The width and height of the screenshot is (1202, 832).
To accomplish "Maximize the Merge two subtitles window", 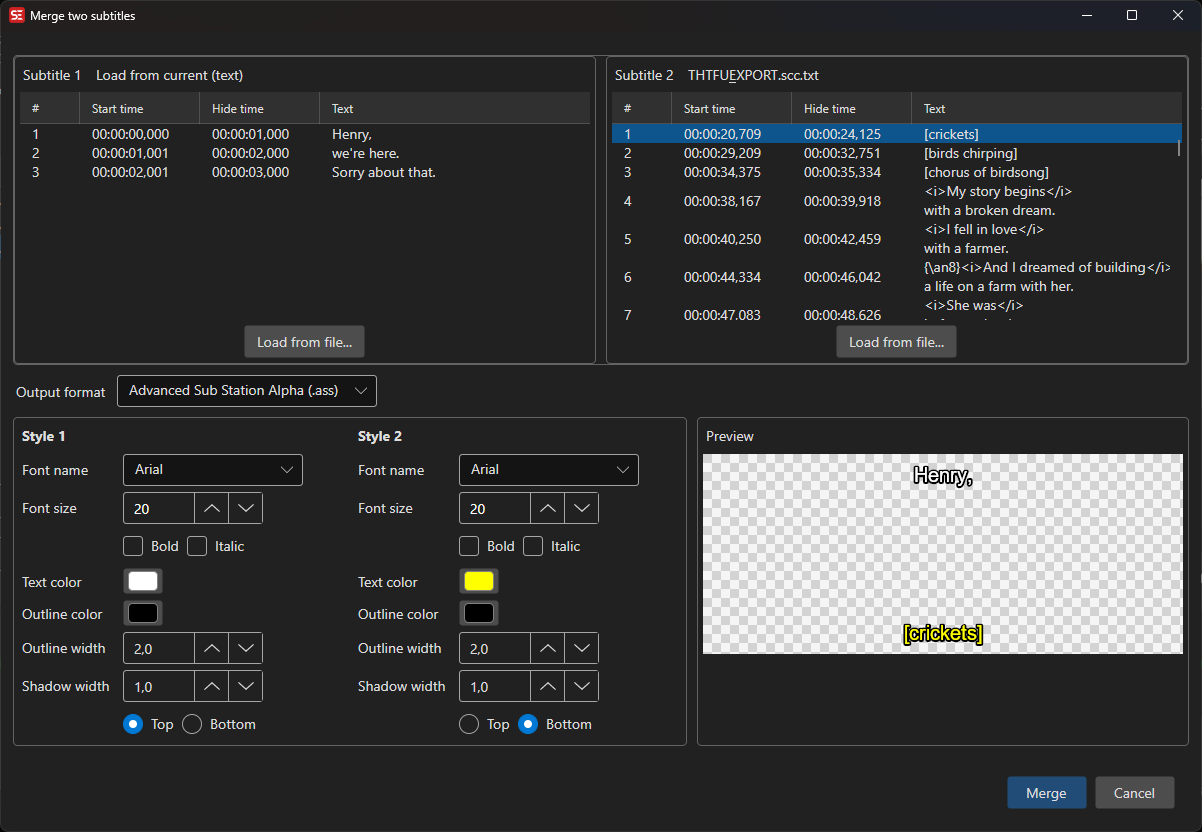I will (x=1132, y=15).
